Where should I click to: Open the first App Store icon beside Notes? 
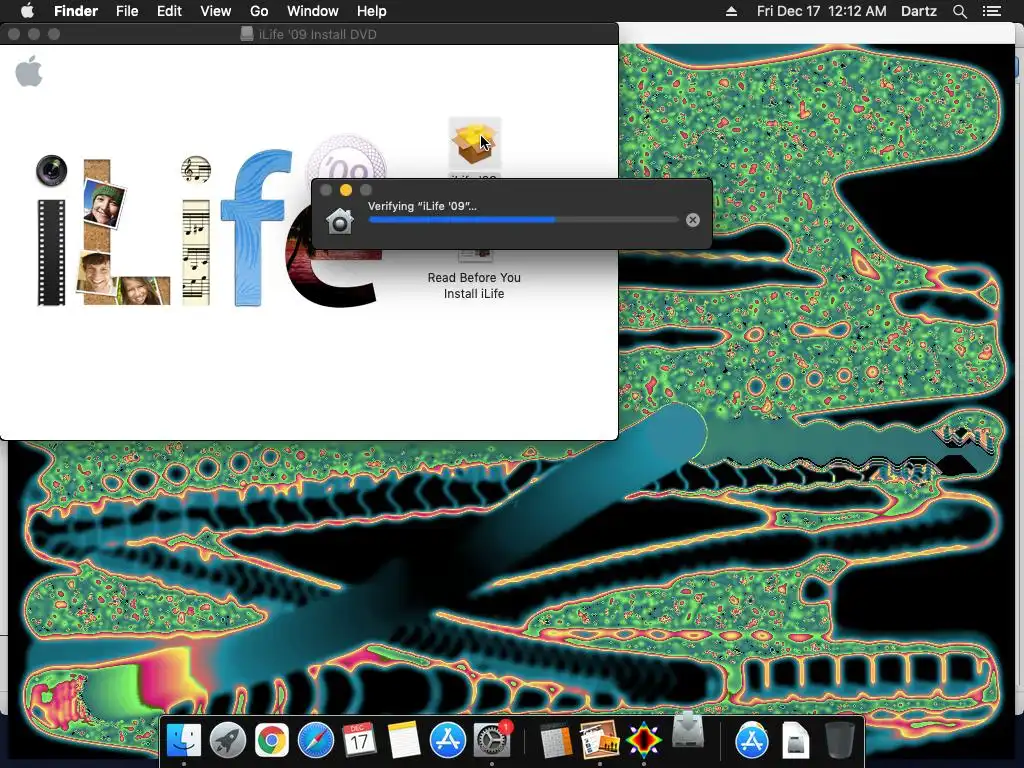447,740
